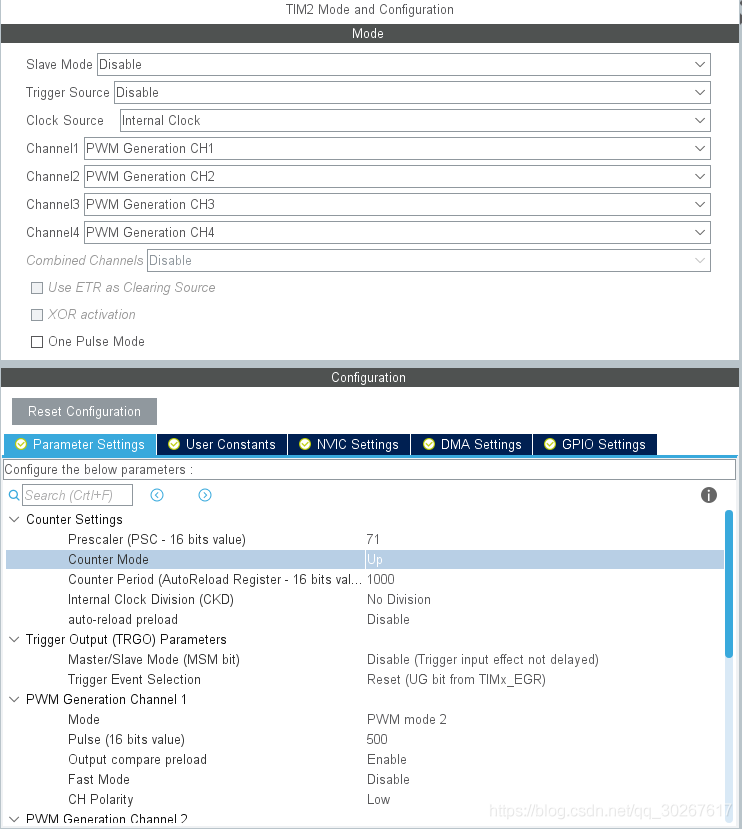Open the parameter info icon

pyautogui.click(x=709, y=495)
